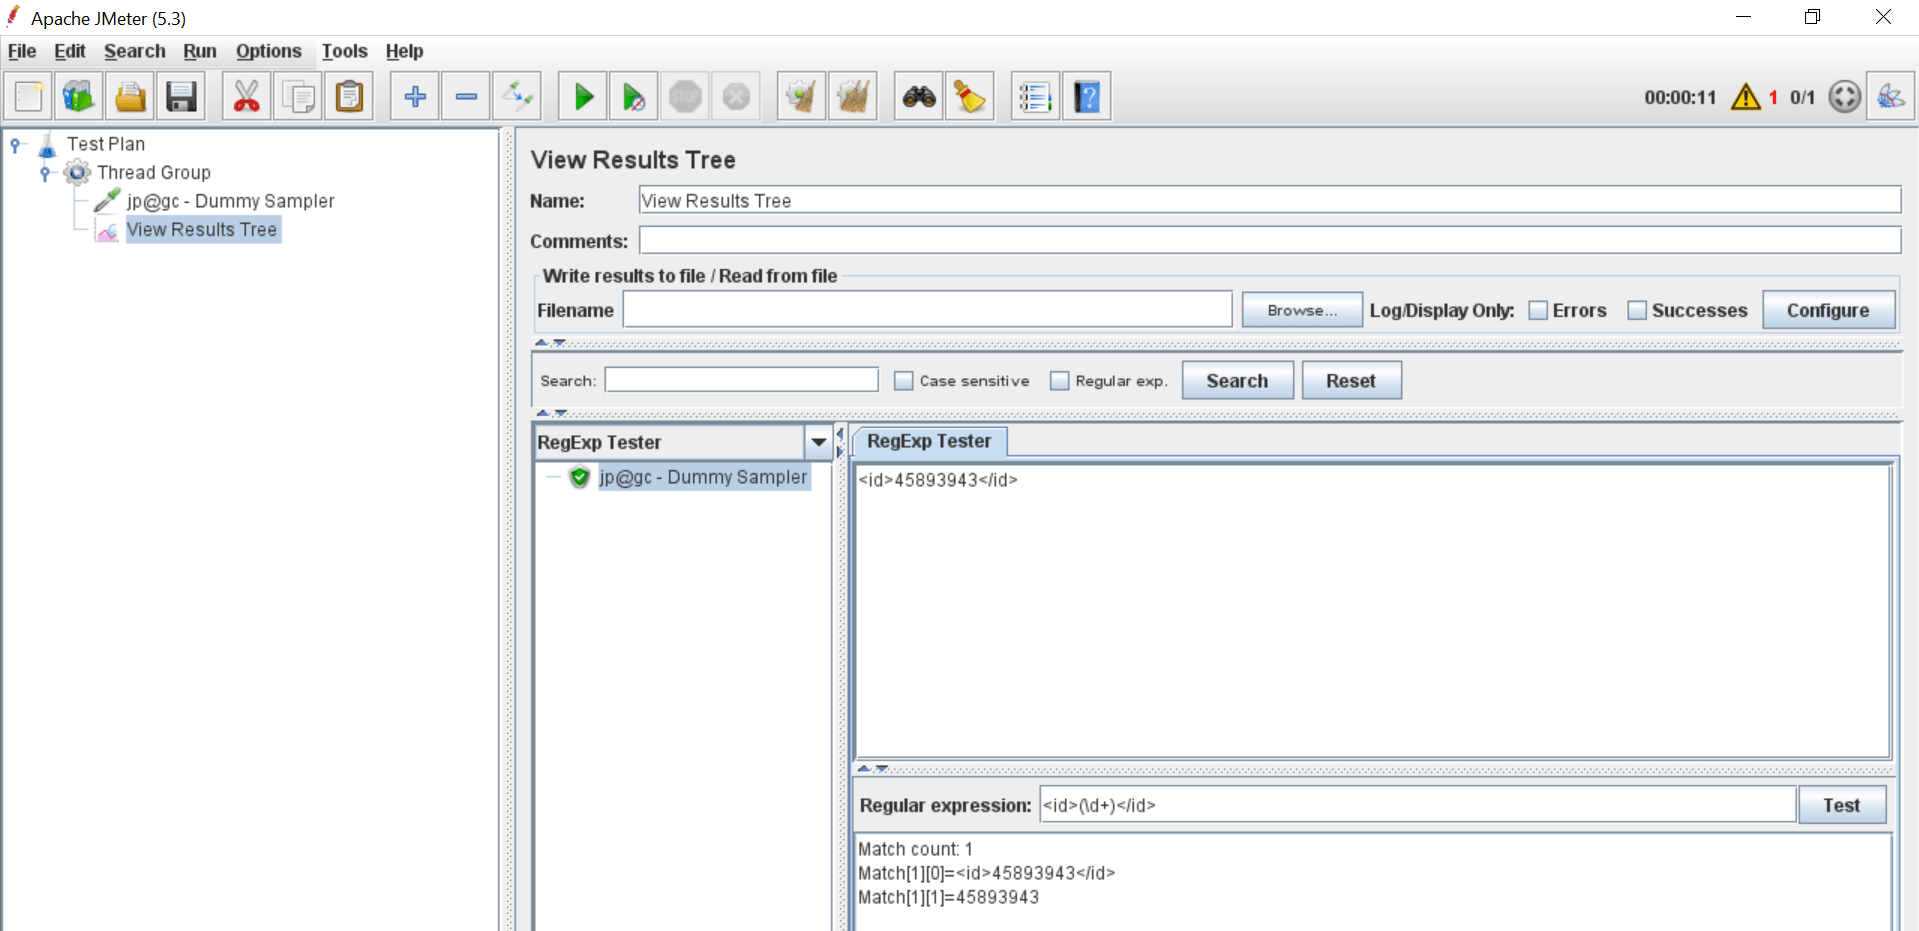1919x931 pixels.
Task: Click the Toggle enable/disable icon
Action: (x=518, y=97)
